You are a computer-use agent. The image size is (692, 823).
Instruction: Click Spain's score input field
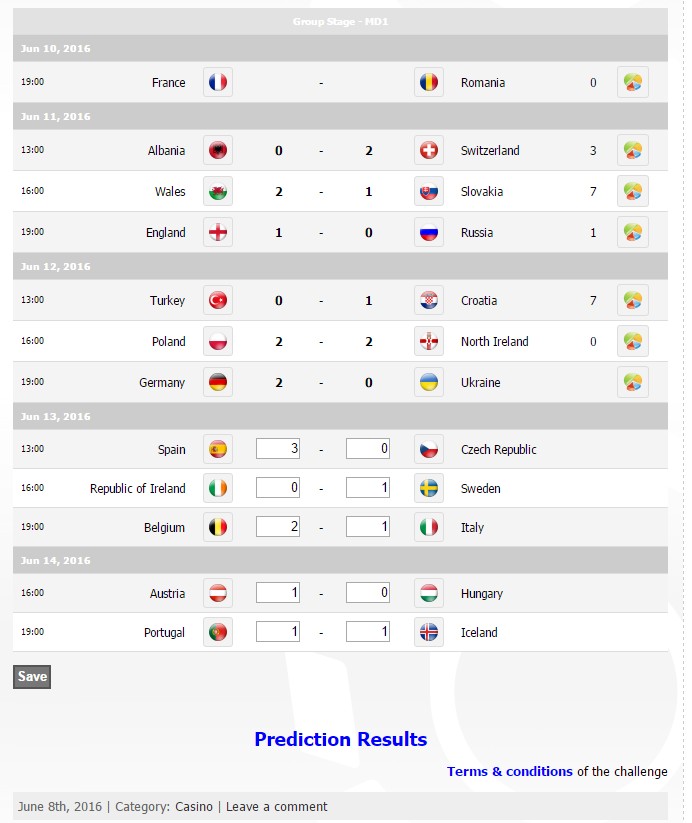click(278, 449)
